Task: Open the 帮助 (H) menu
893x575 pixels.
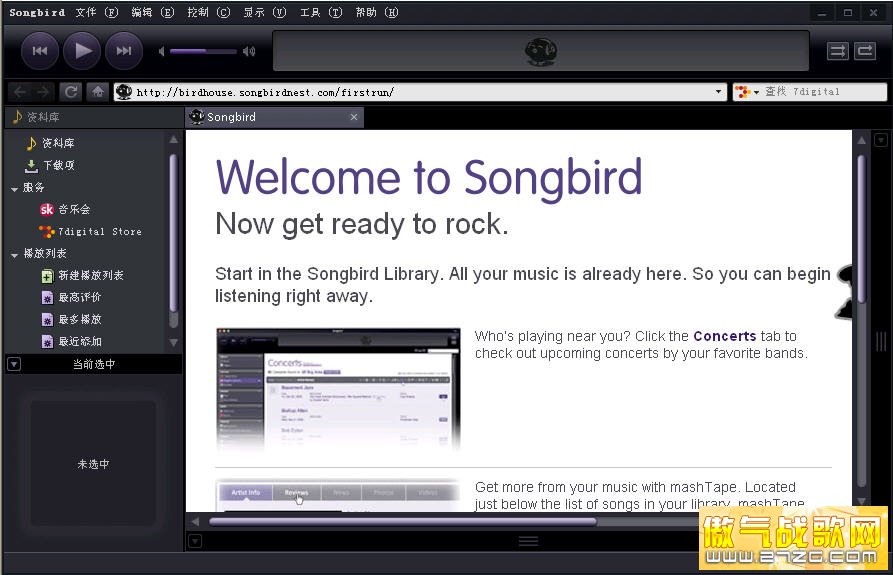Action: point(376,13)
